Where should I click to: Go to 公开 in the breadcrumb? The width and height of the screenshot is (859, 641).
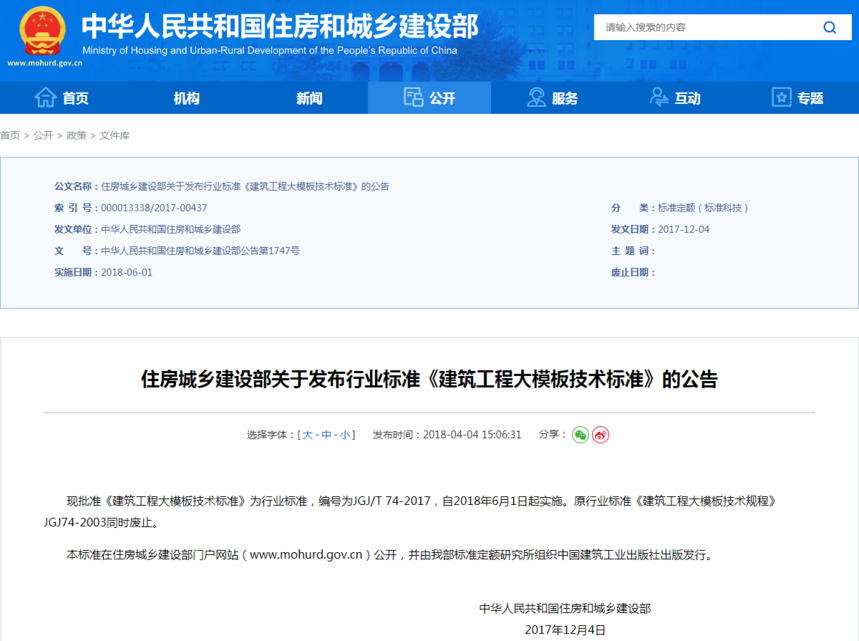[x=43, y=135]
